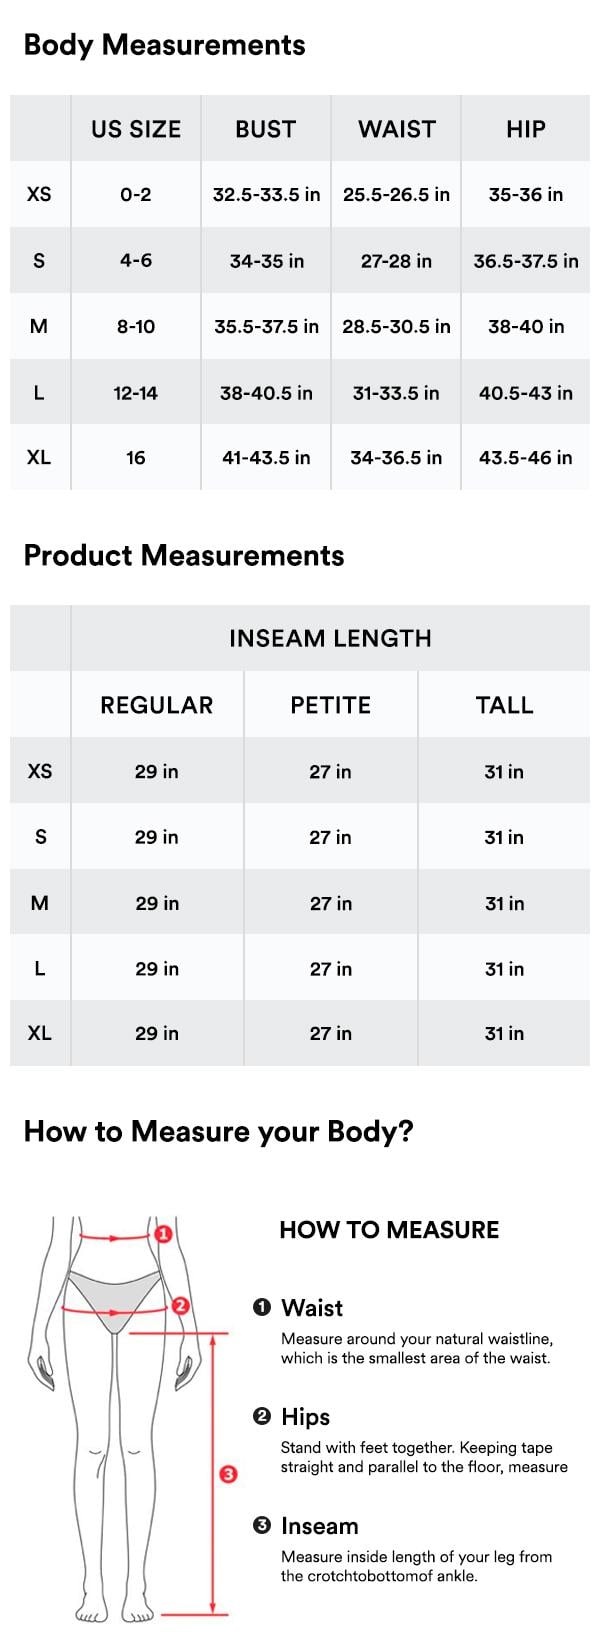Click the red number 1 waist marker on the diagram
Screen dimensions: 600x1650
click(x=164, y=1234)
